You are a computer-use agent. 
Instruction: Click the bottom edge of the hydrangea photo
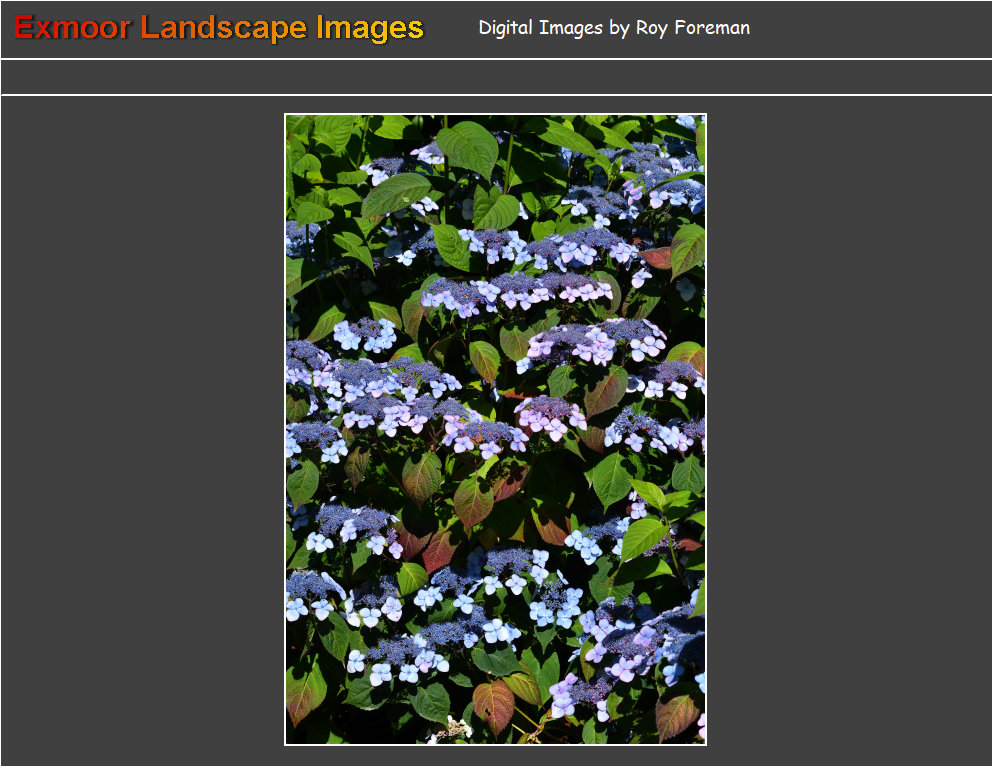pyautogui.click(x=495, y=741)
